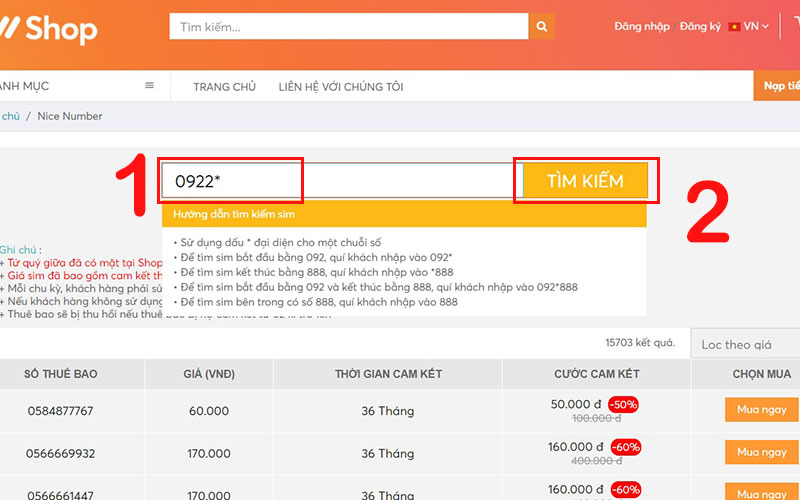Click the Nice Number breadcrumb

[x=70, y=116]
